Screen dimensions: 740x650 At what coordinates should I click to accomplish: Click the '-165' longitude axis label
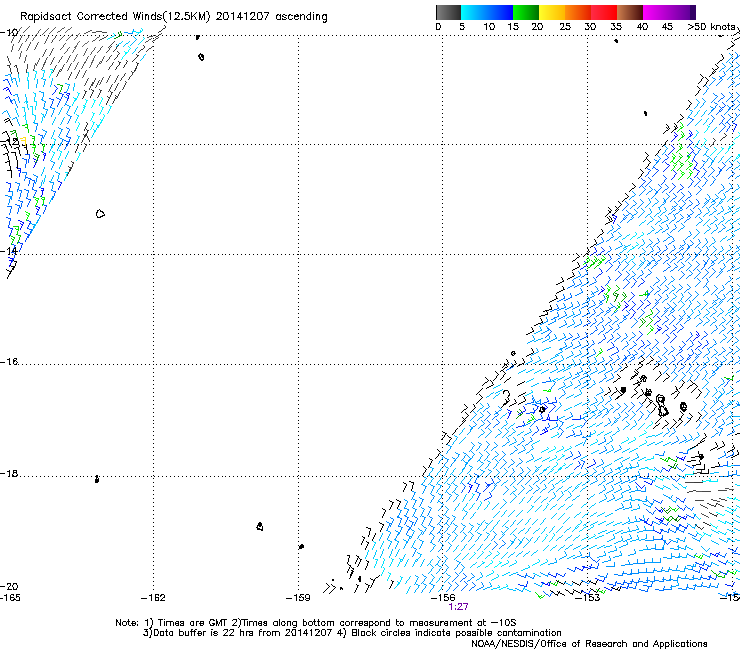[10, 598]
